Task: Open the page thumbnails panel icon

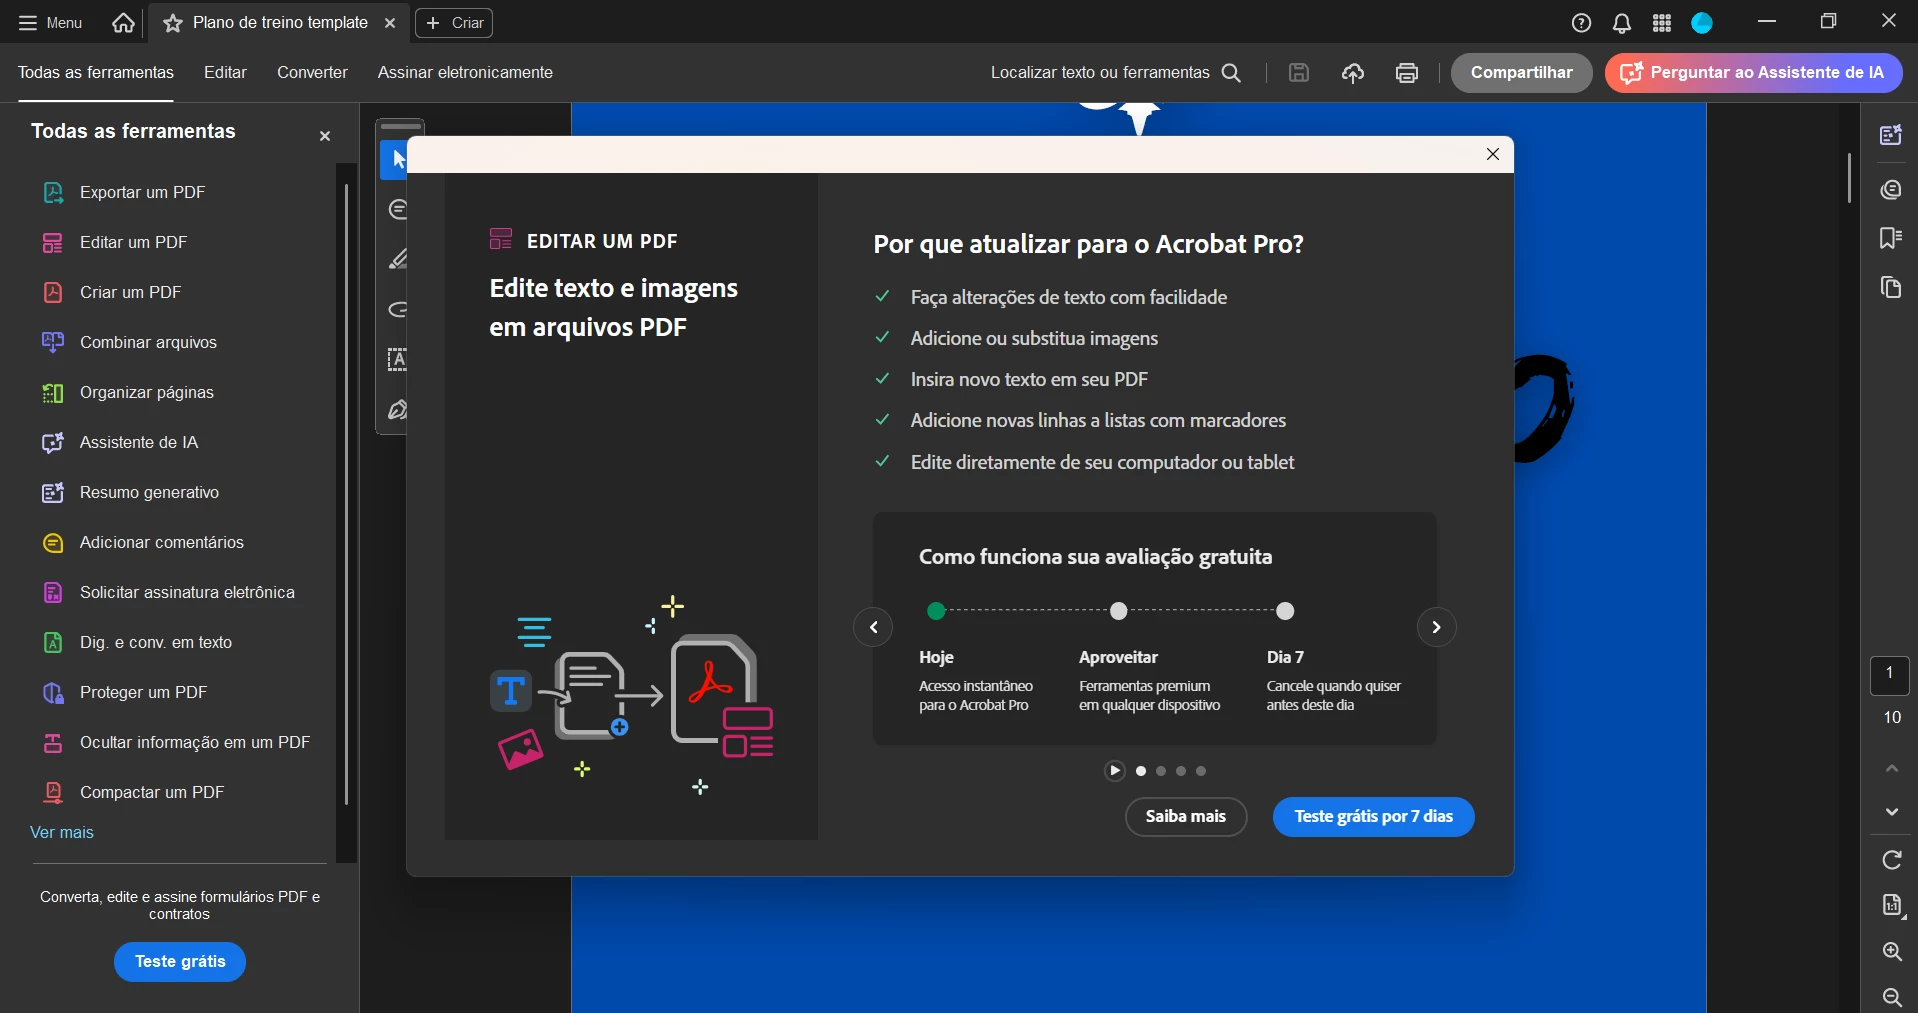Action: (x=1890, y=288)
